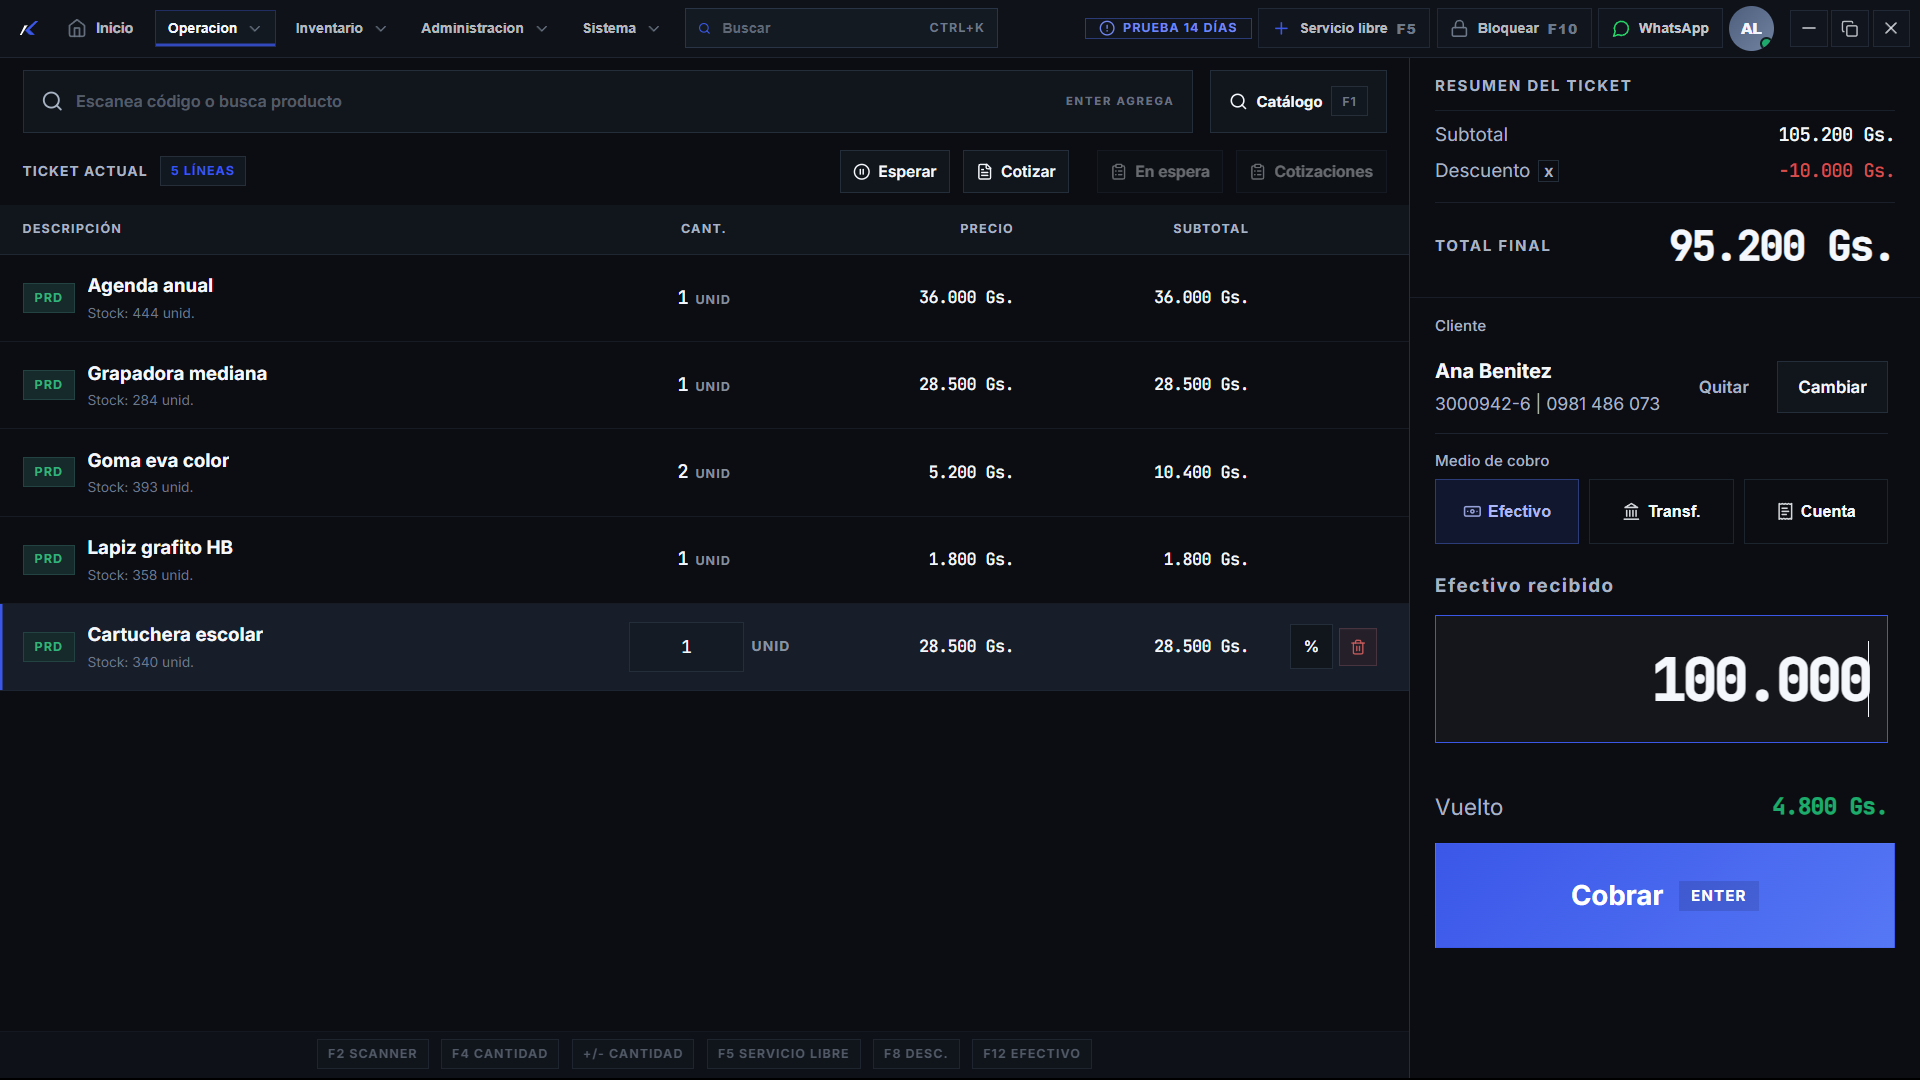Click PRD badge of Goma eva color

[48, 472]
